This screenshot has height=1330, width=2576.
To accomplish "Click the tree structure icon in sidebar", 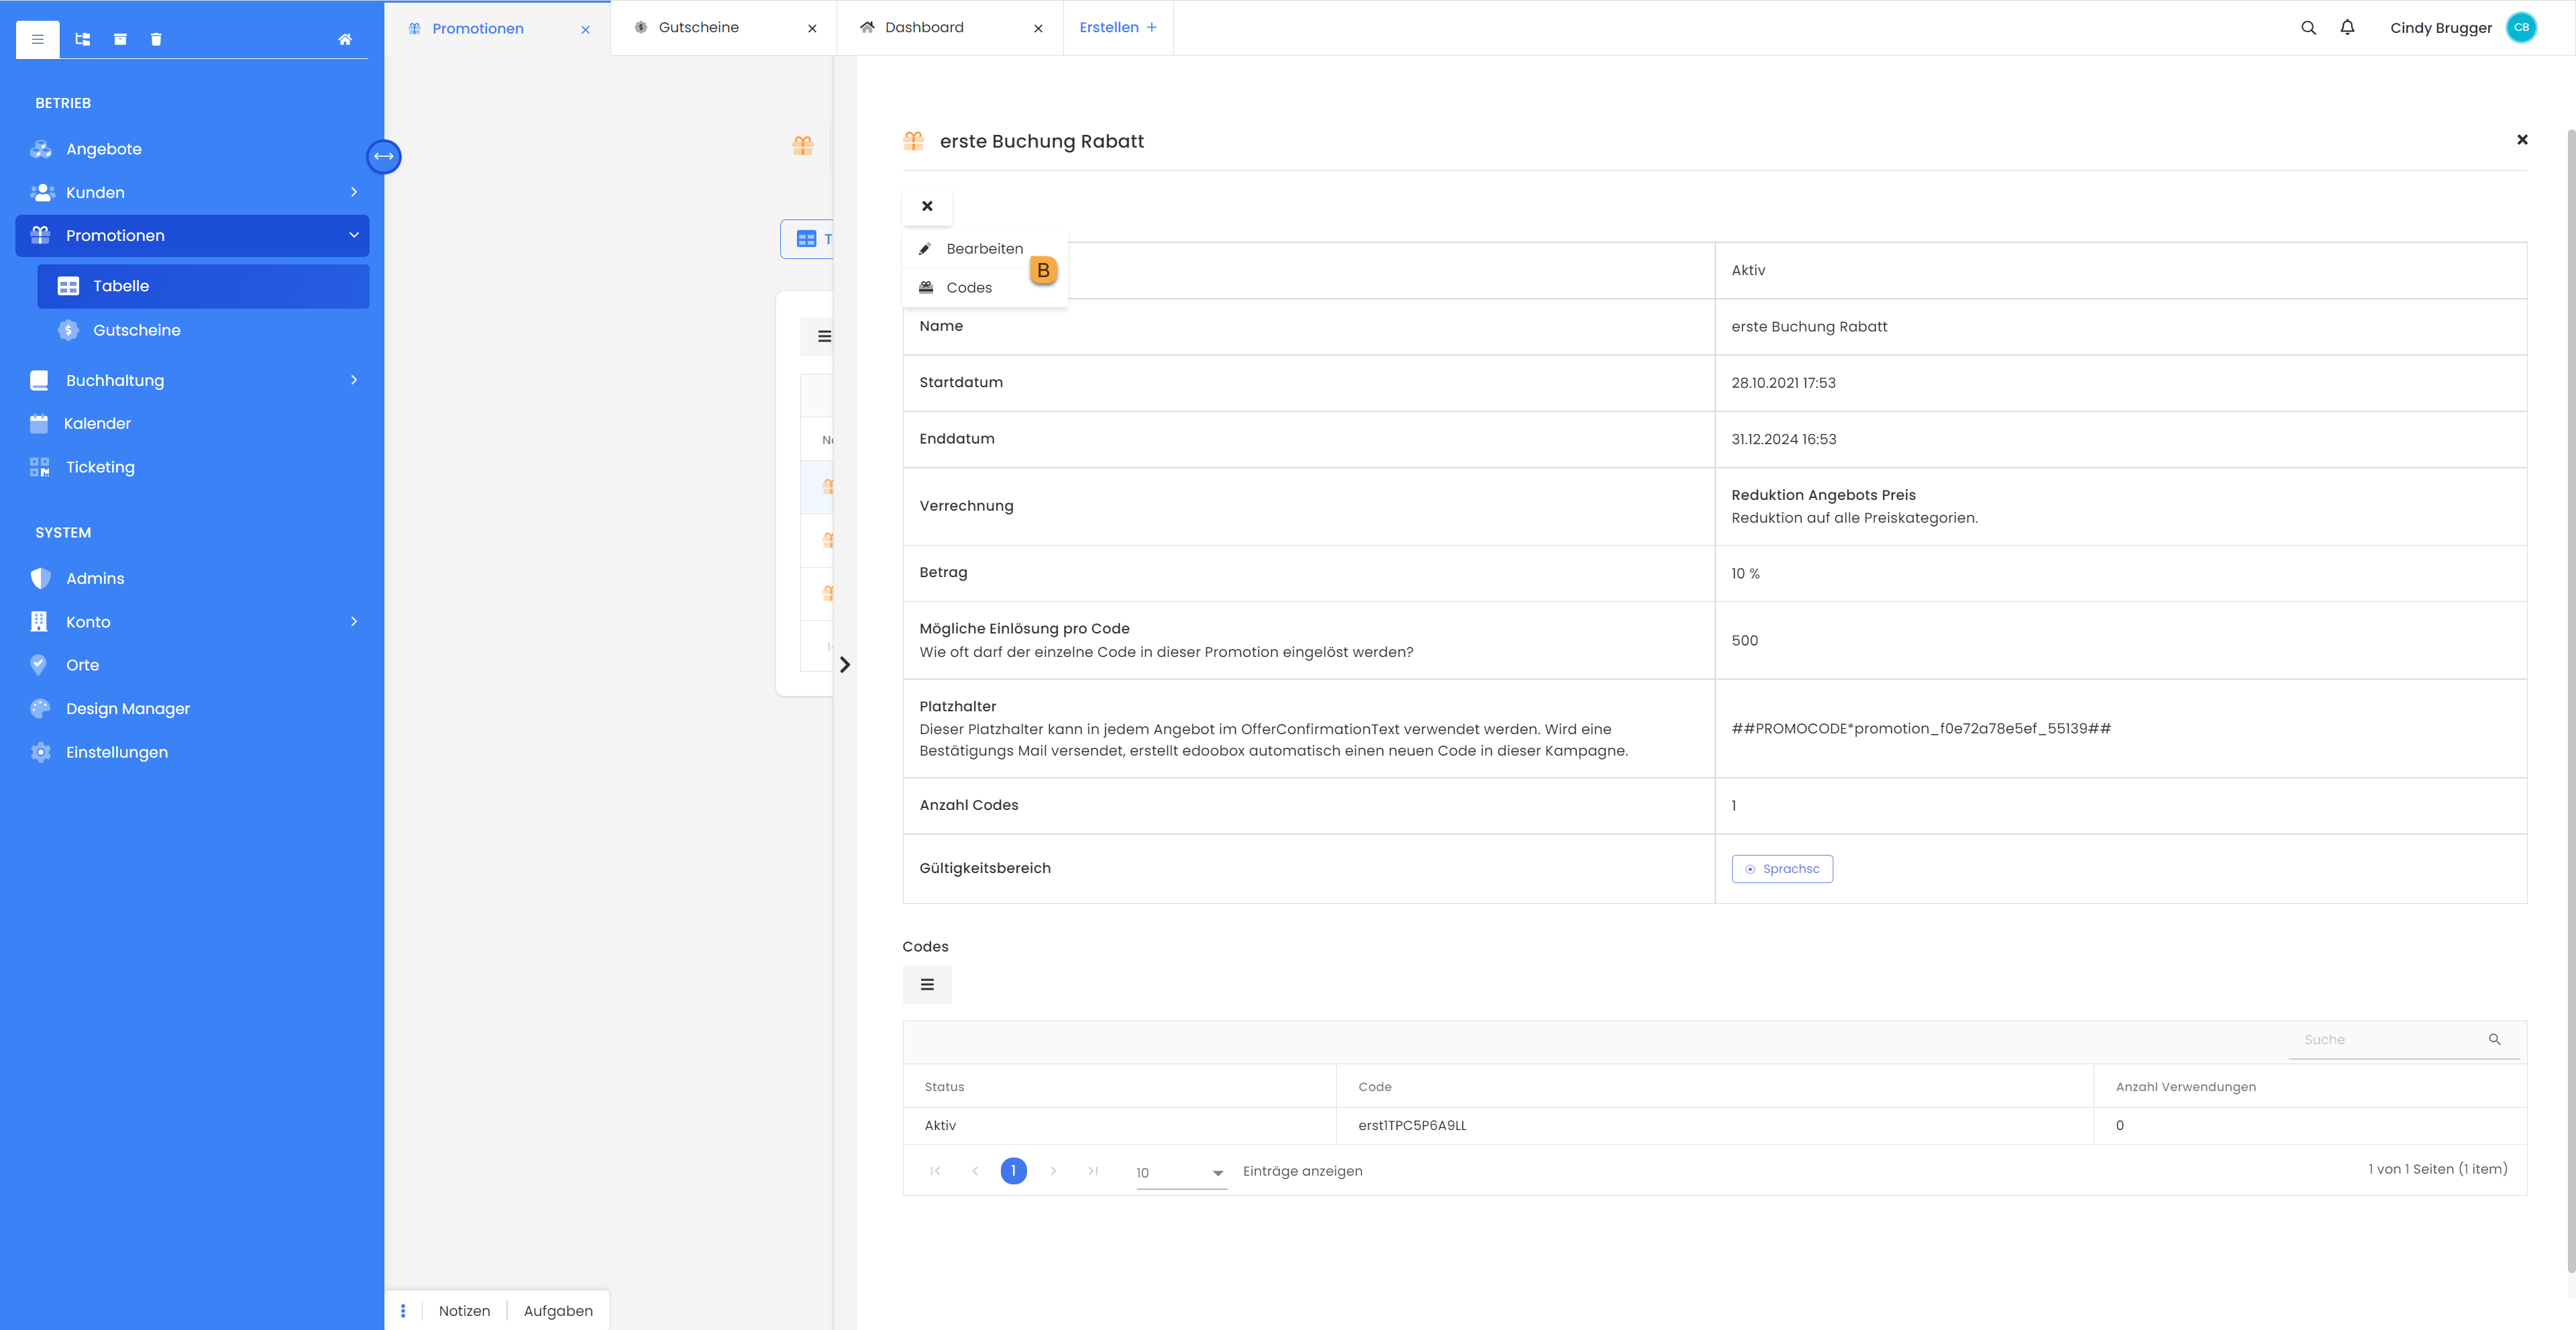I will coord(83,39).
